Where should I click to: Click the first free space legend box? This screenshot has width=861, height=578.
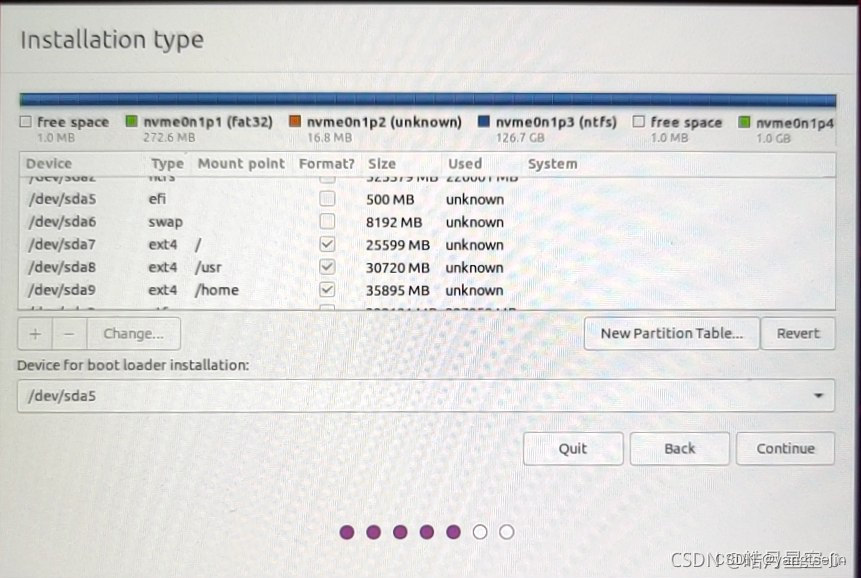click(25, 121)
